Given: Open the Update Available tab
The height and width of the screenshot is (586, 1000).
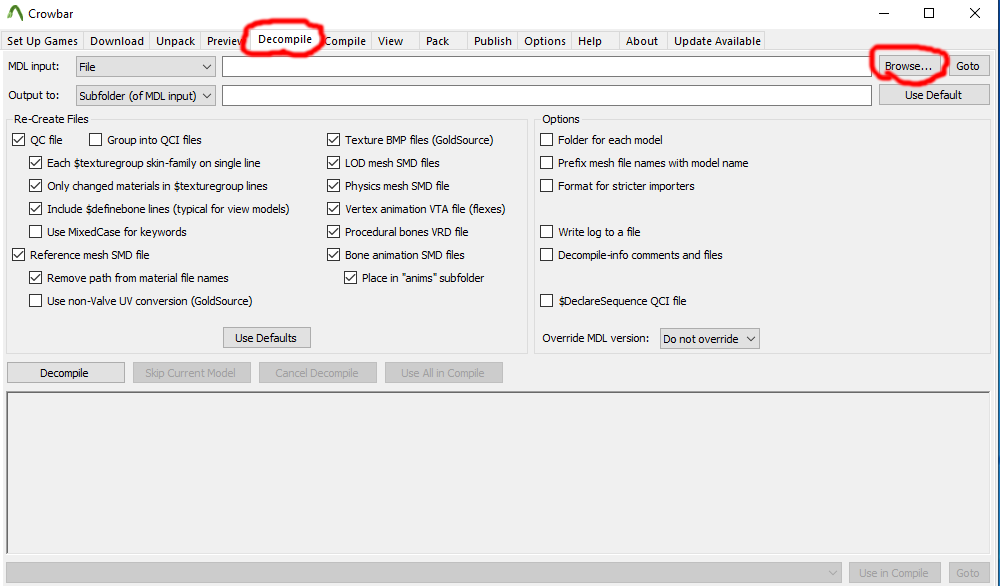Looking at the screenshot, I should tap(717, 41).
